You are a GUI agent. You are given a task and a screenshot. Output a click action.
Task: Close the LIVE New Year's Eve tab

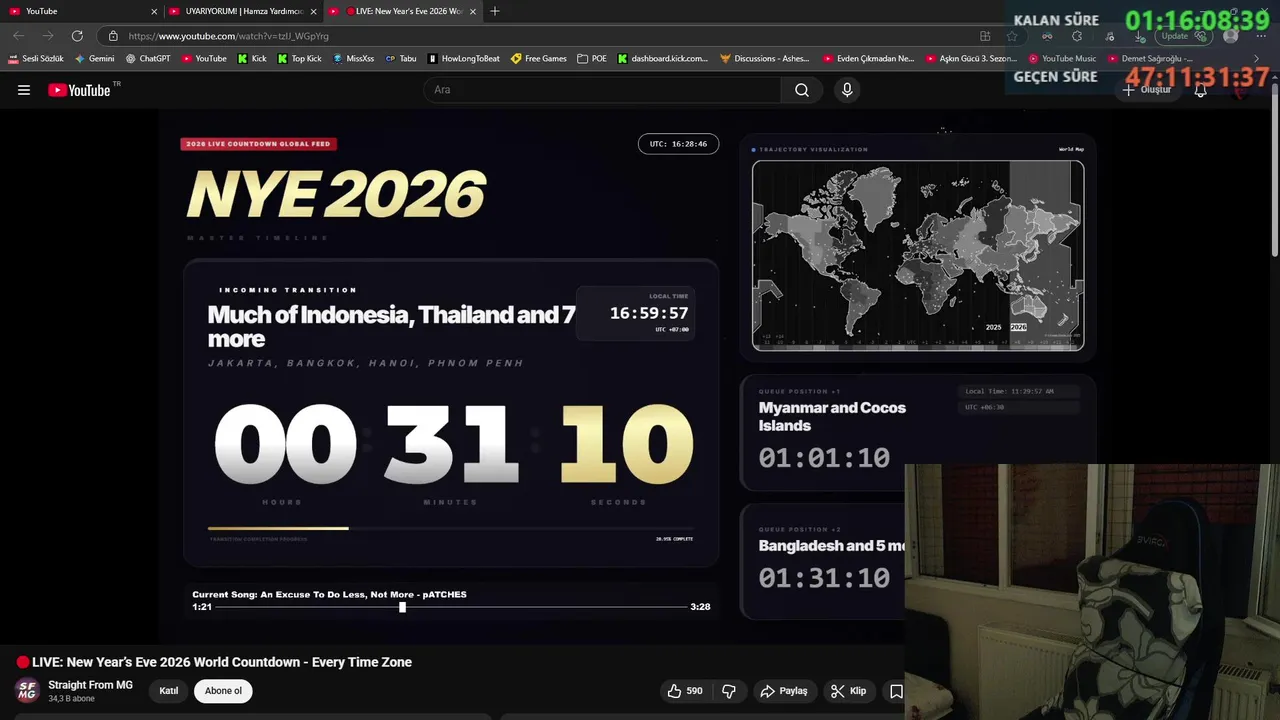click(473, 11)
